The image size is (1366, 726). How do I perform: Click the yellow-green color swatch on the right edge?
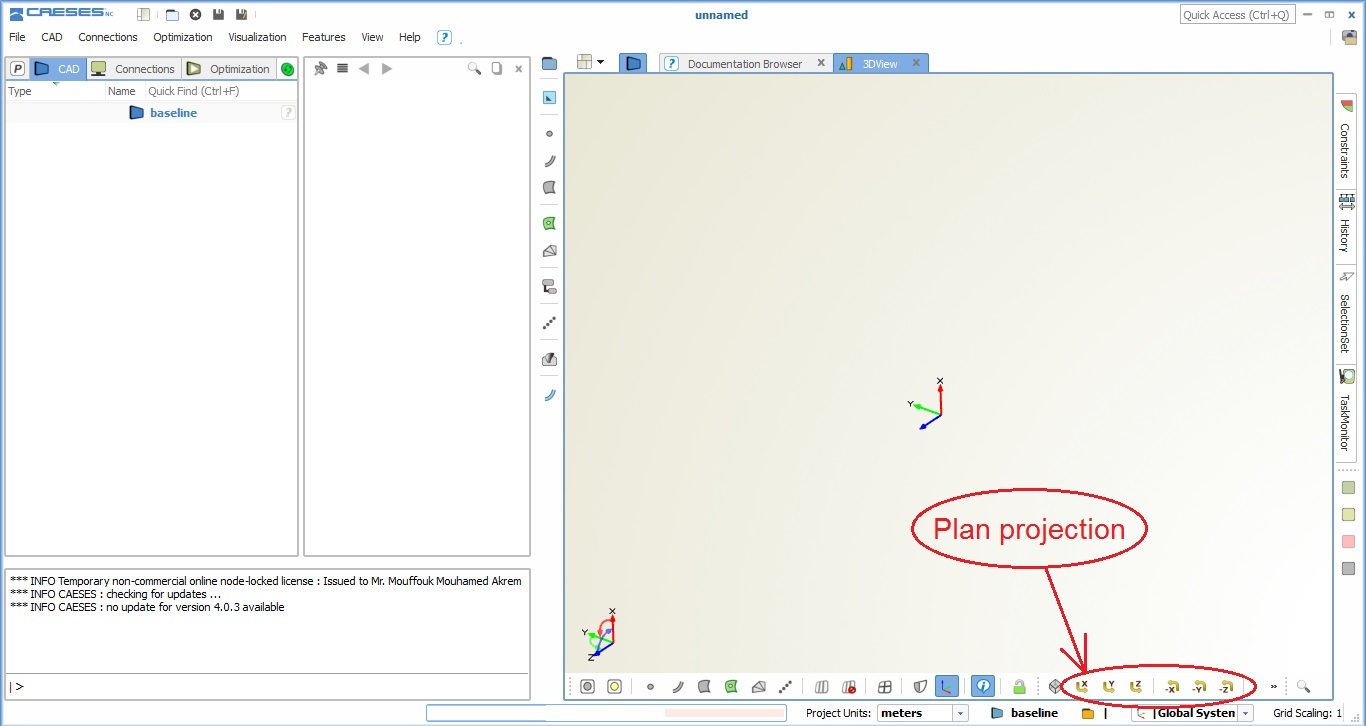(1348, 514)
